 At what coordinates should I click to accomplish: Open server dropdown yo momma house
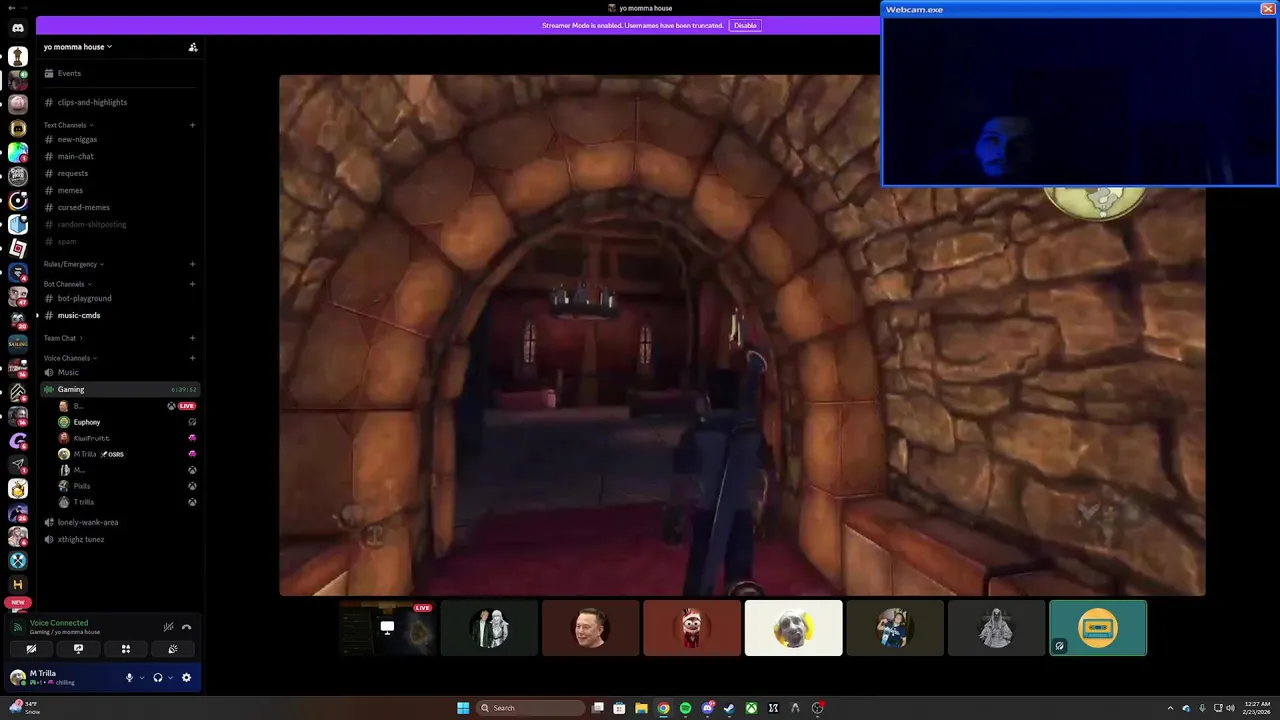coord(78,47)
